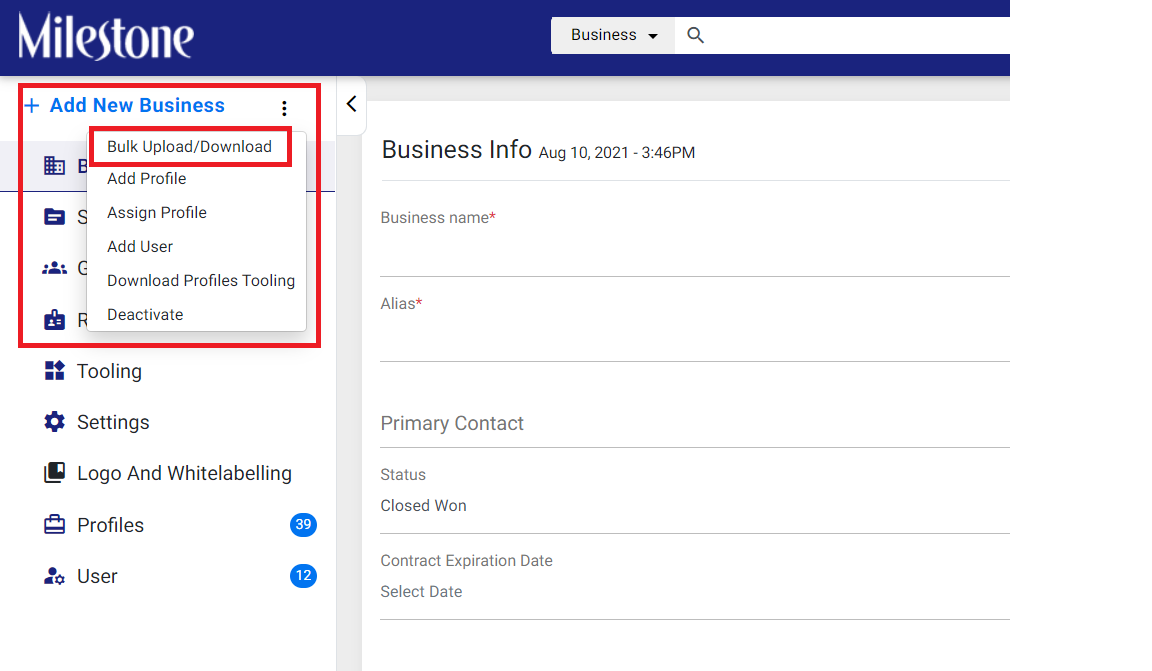Viewport: 1152px width, 671px height.
Task: Select Download Profiles Tooling option
Action: (x=201, y=281)
